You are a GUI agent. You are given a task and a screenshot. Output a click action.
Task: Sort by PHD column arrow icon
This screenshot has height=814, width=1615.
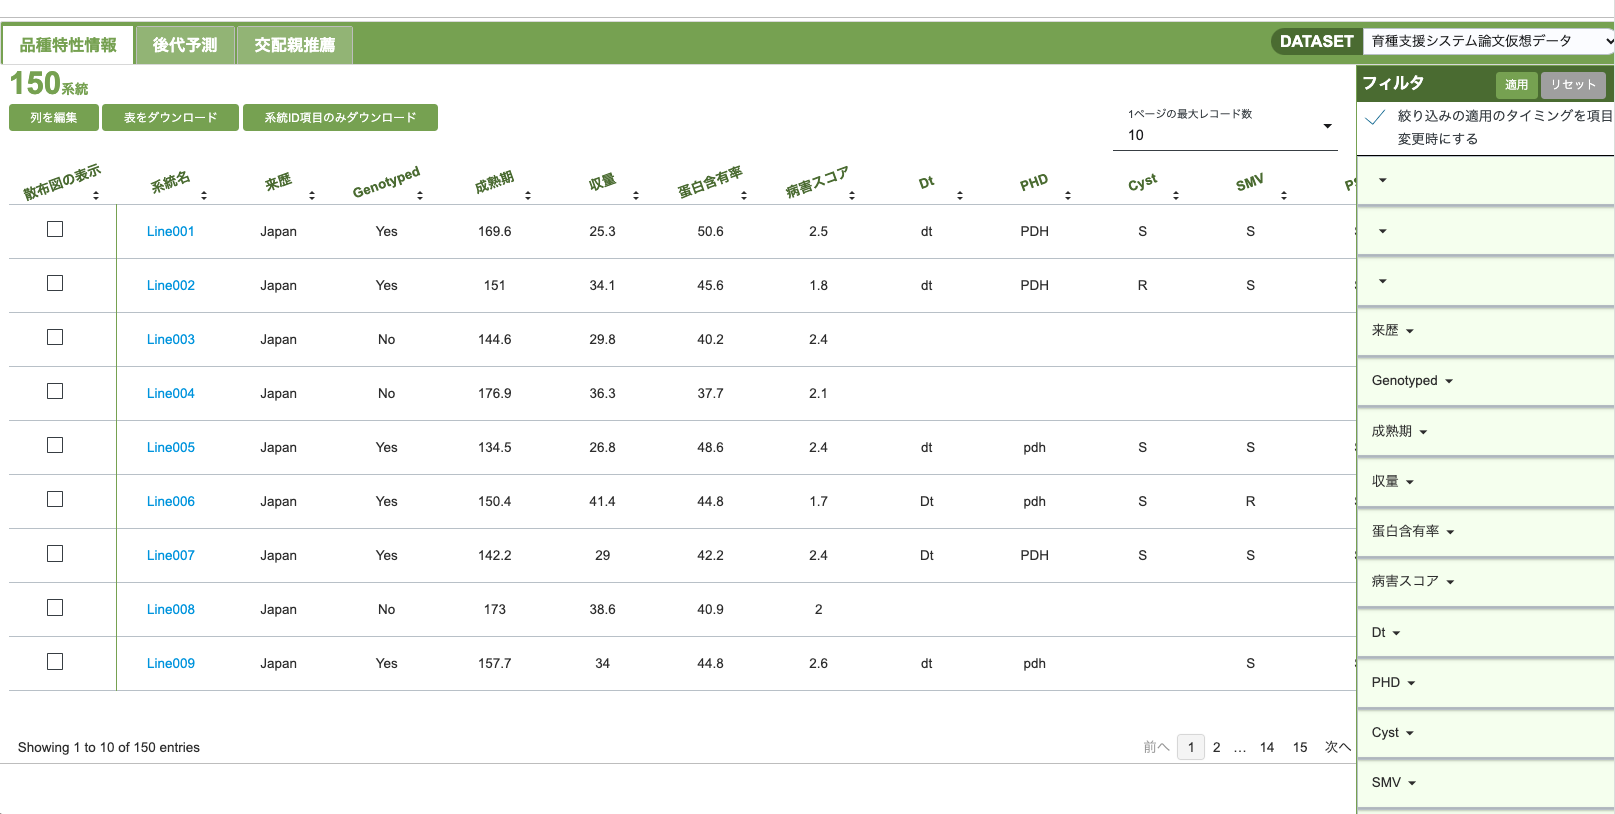1068,195
